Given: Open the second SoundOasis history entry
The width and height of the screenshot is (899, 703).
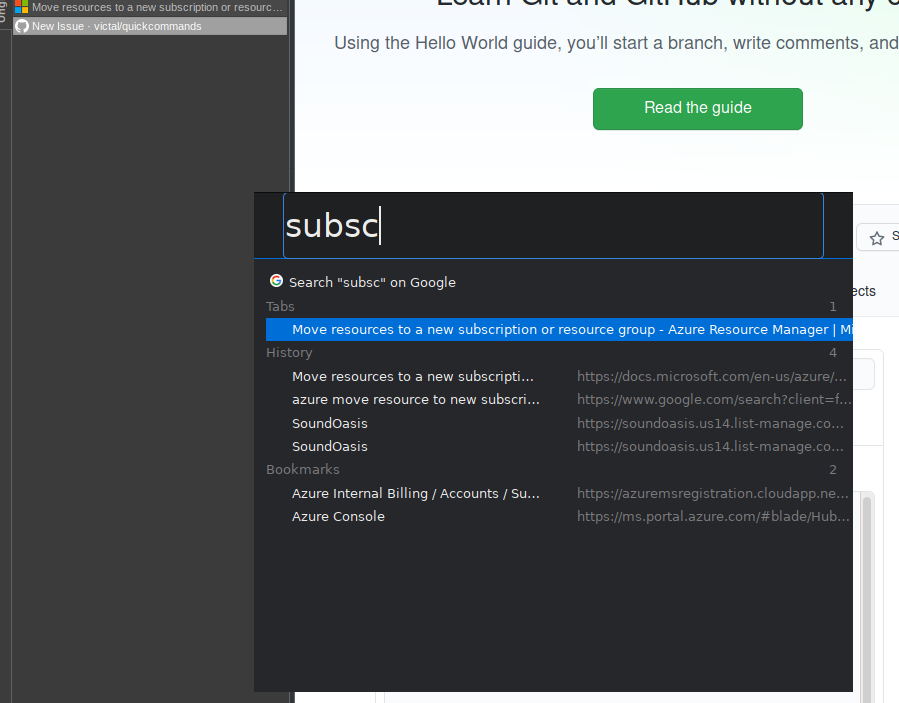Looking at the screenshot, I should click(330, 447).
